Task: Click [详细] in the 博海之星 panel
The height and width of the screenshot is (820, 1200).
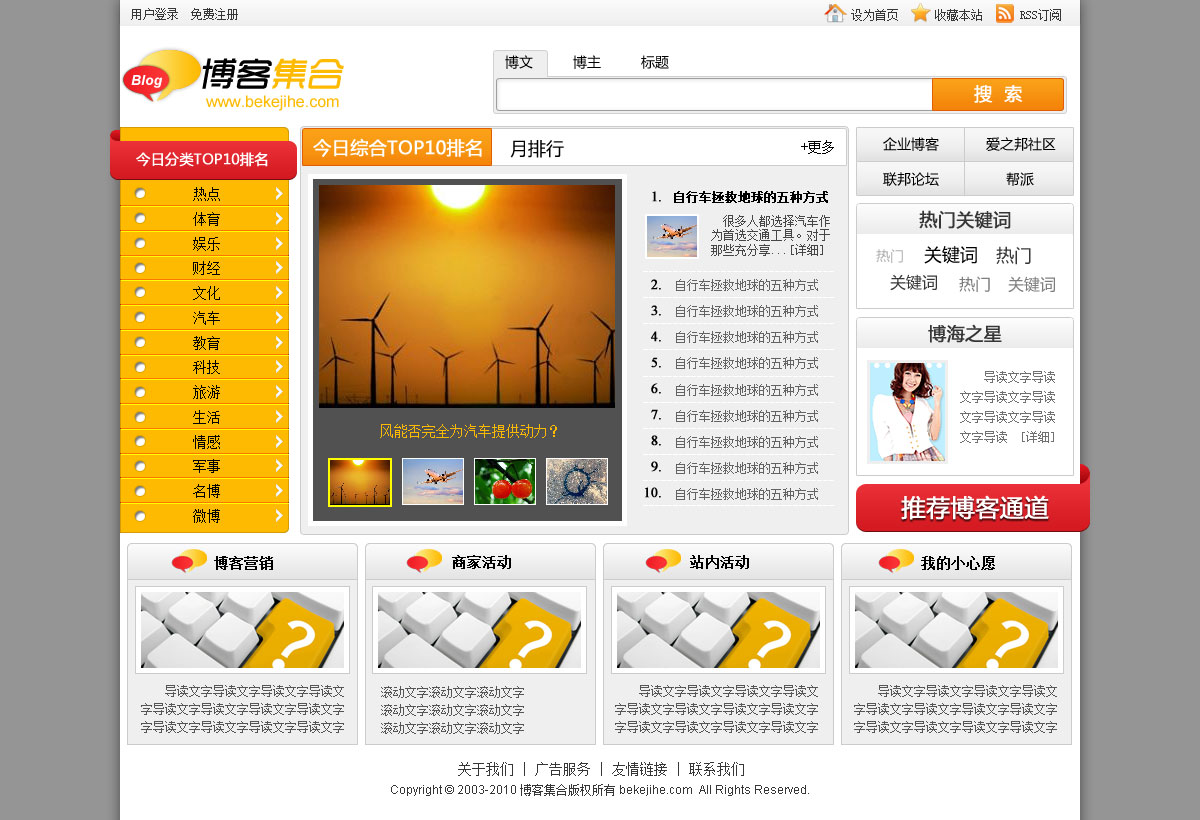Action: tap(1038, 437)
